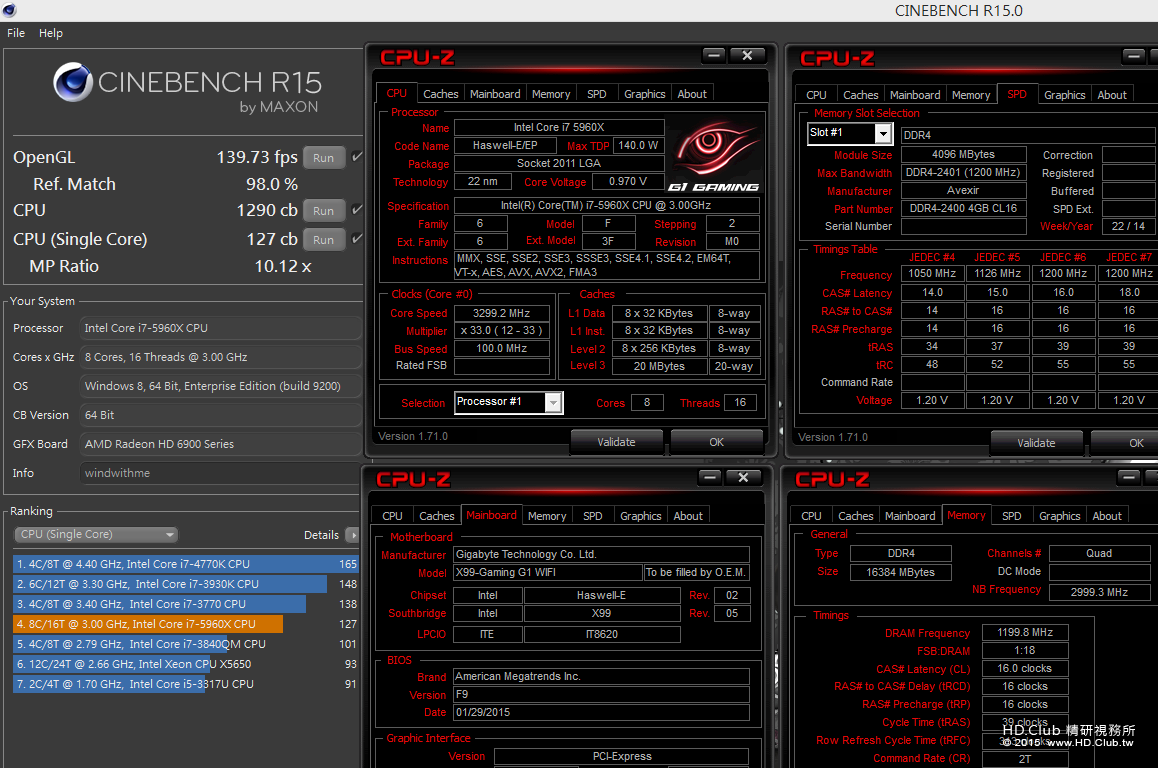Screen dimensions: 1158x768
Task: Toggle the OpenGL test checkbox
Action: [357, 157]
